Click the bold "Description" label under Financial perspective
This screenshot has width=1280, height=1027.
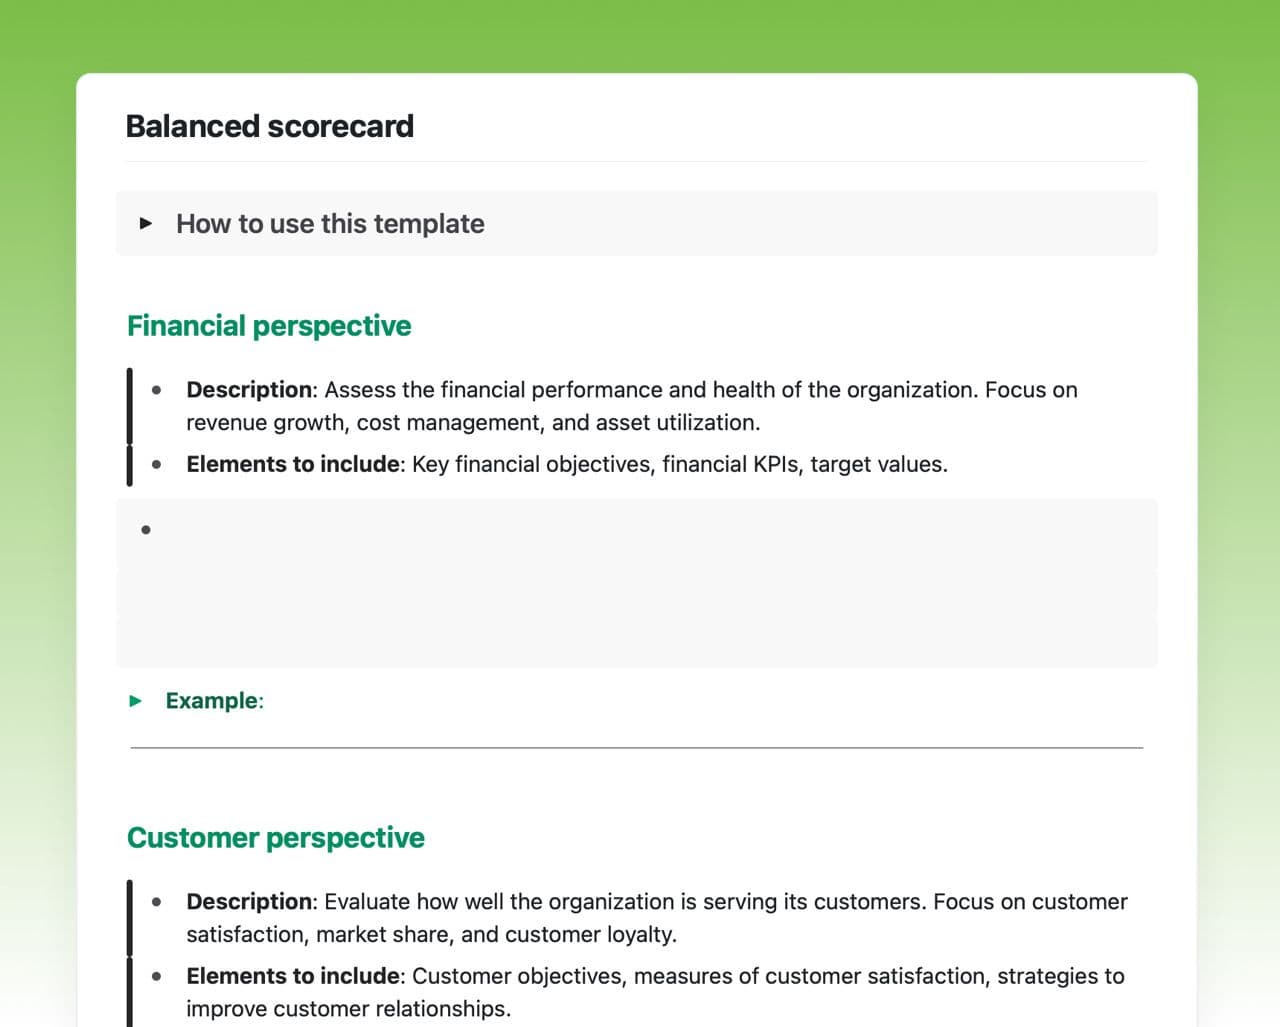point(249,390)
